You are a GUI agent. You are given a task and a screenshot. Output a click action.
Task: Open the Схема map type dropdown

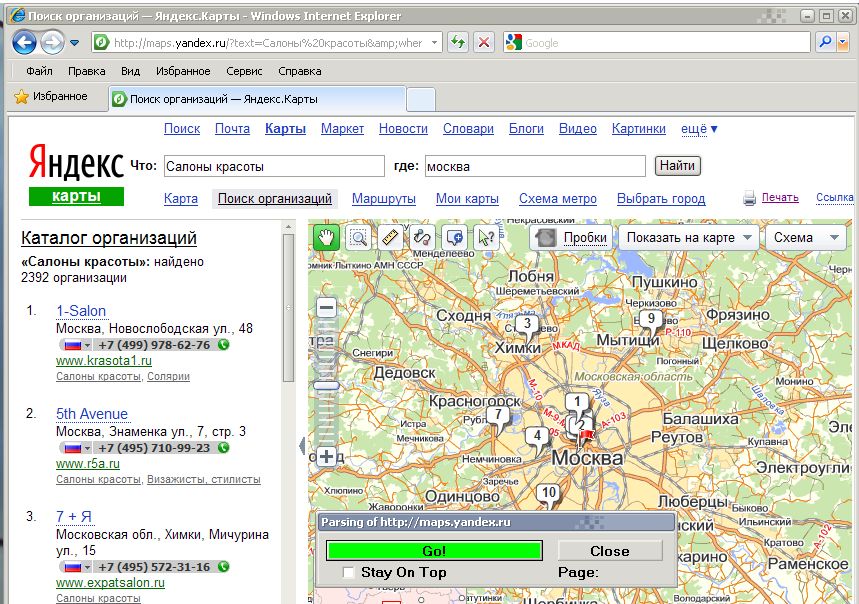point(806,238)
